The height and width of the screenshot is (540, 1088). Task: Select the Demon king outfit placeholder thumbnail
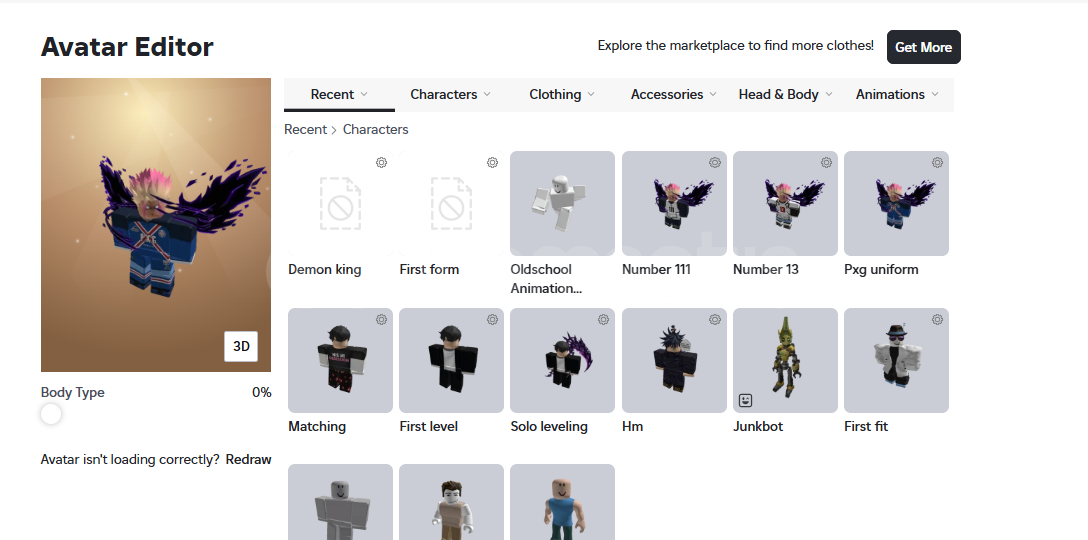coord(340,203)
